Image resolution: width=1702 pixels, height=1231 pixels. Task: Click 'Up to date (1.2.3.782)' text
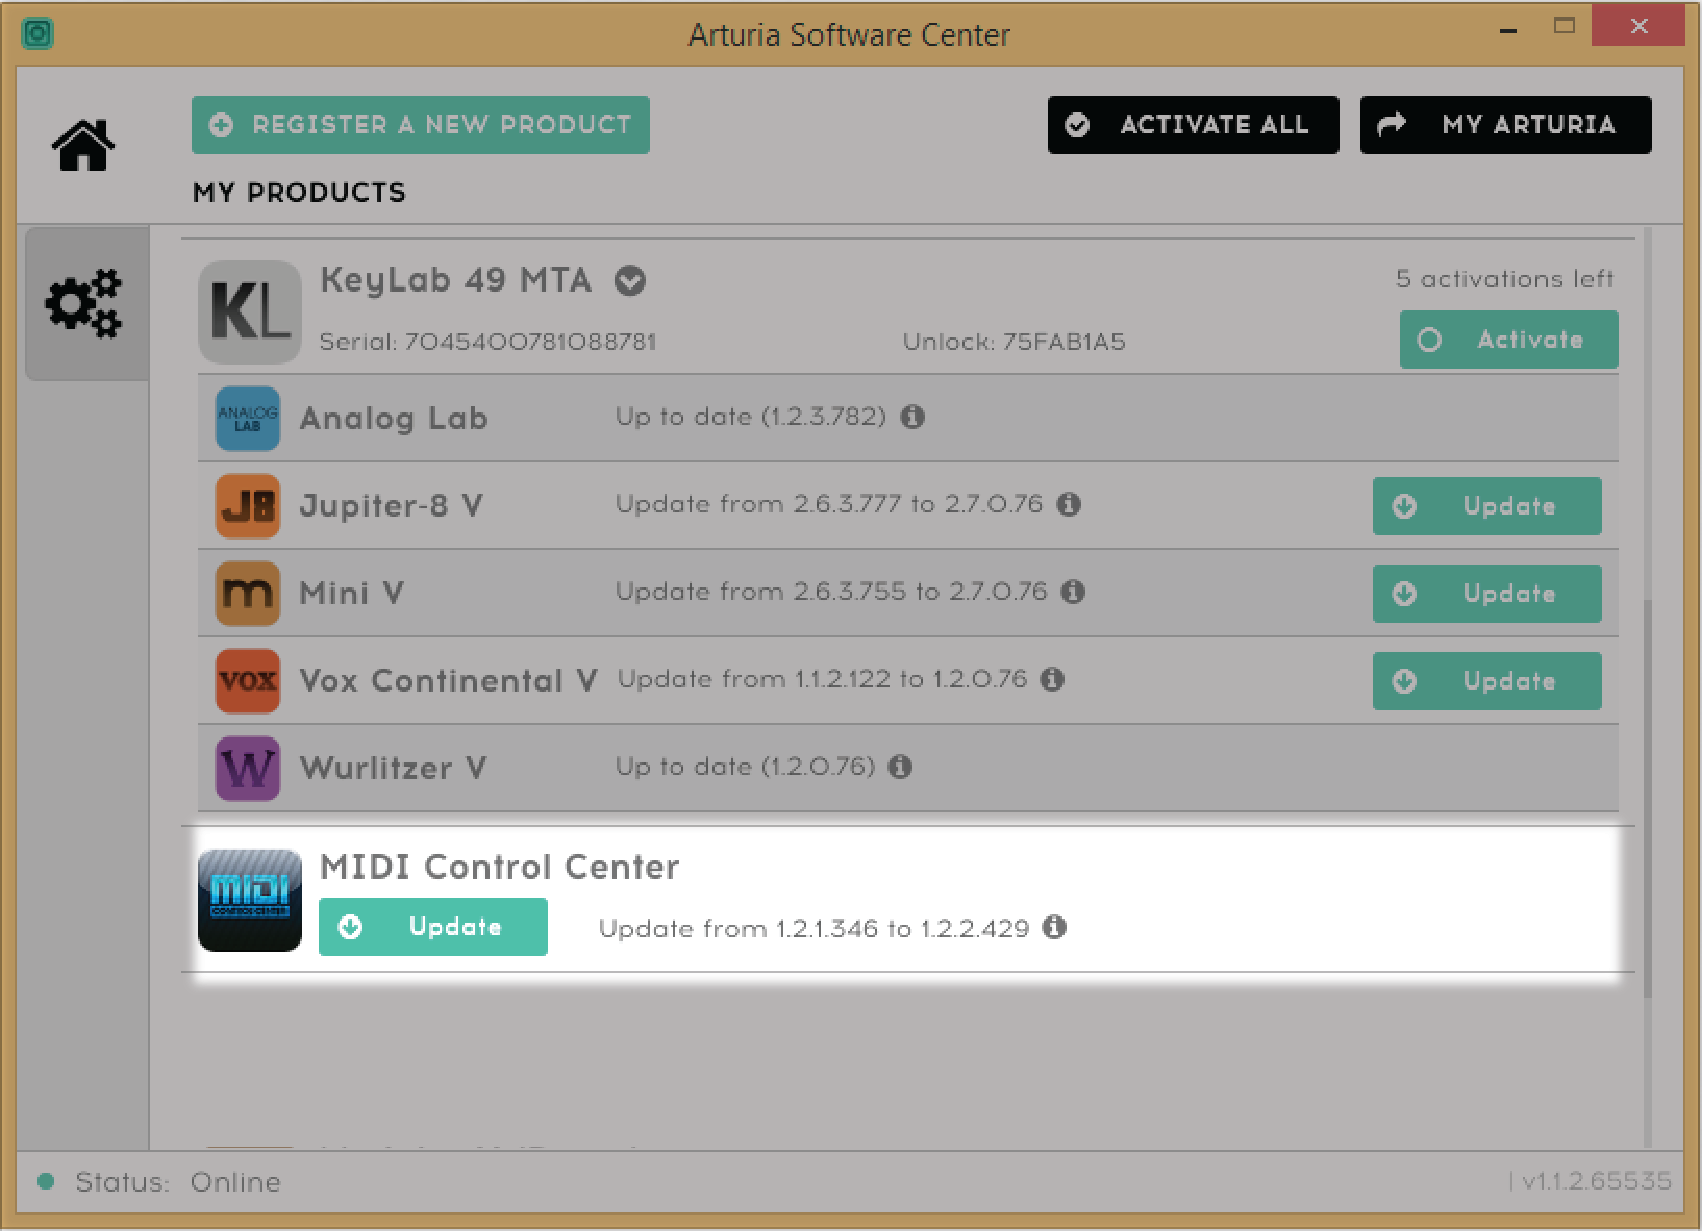click(751, 416)
